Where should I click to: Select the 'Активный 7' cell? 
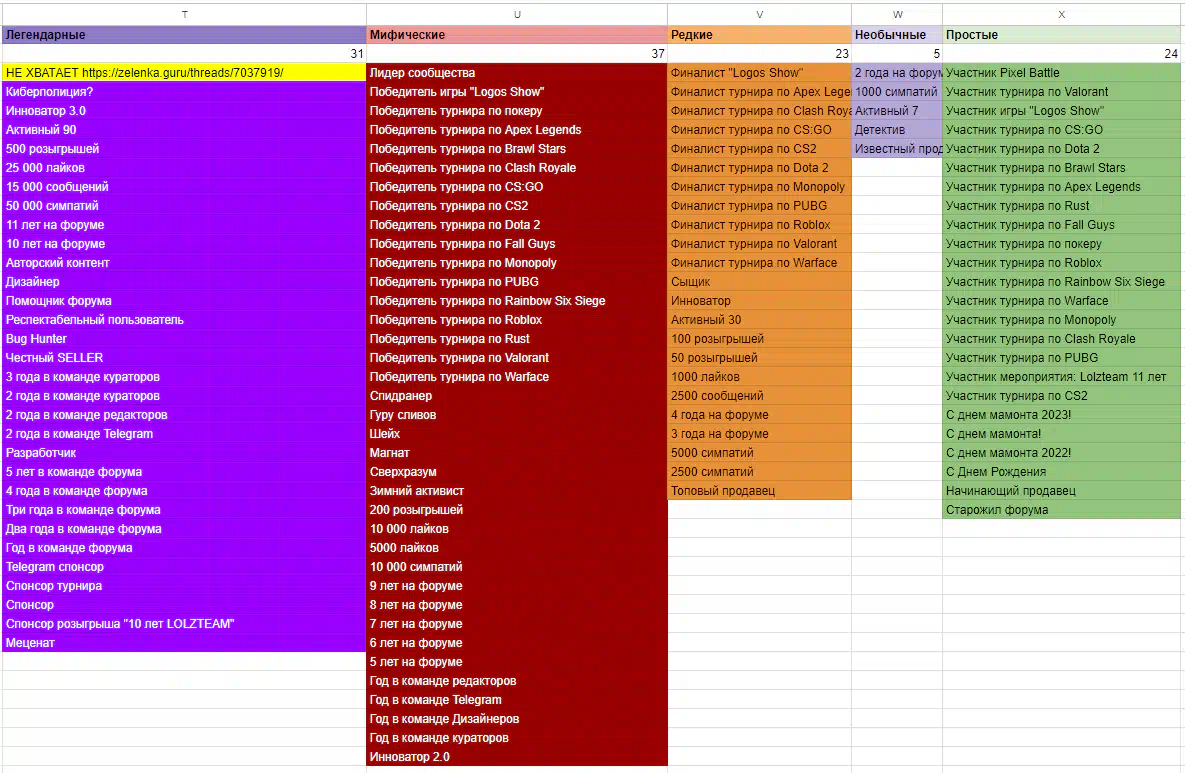pos(897,110)
